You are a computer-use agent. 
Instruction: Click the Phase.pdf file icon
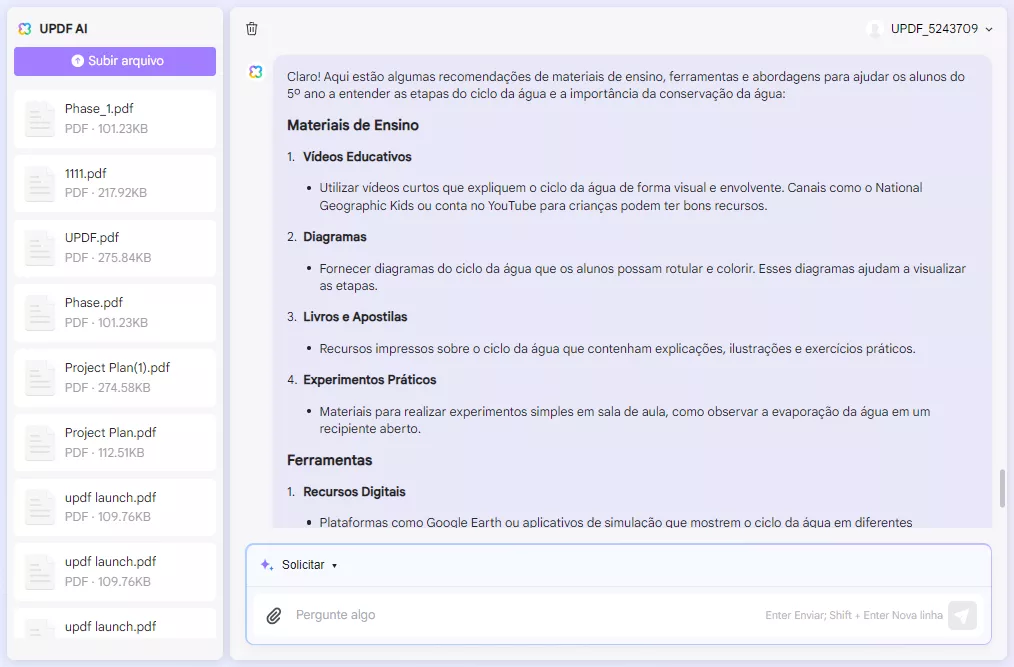[x=39, y=313]
